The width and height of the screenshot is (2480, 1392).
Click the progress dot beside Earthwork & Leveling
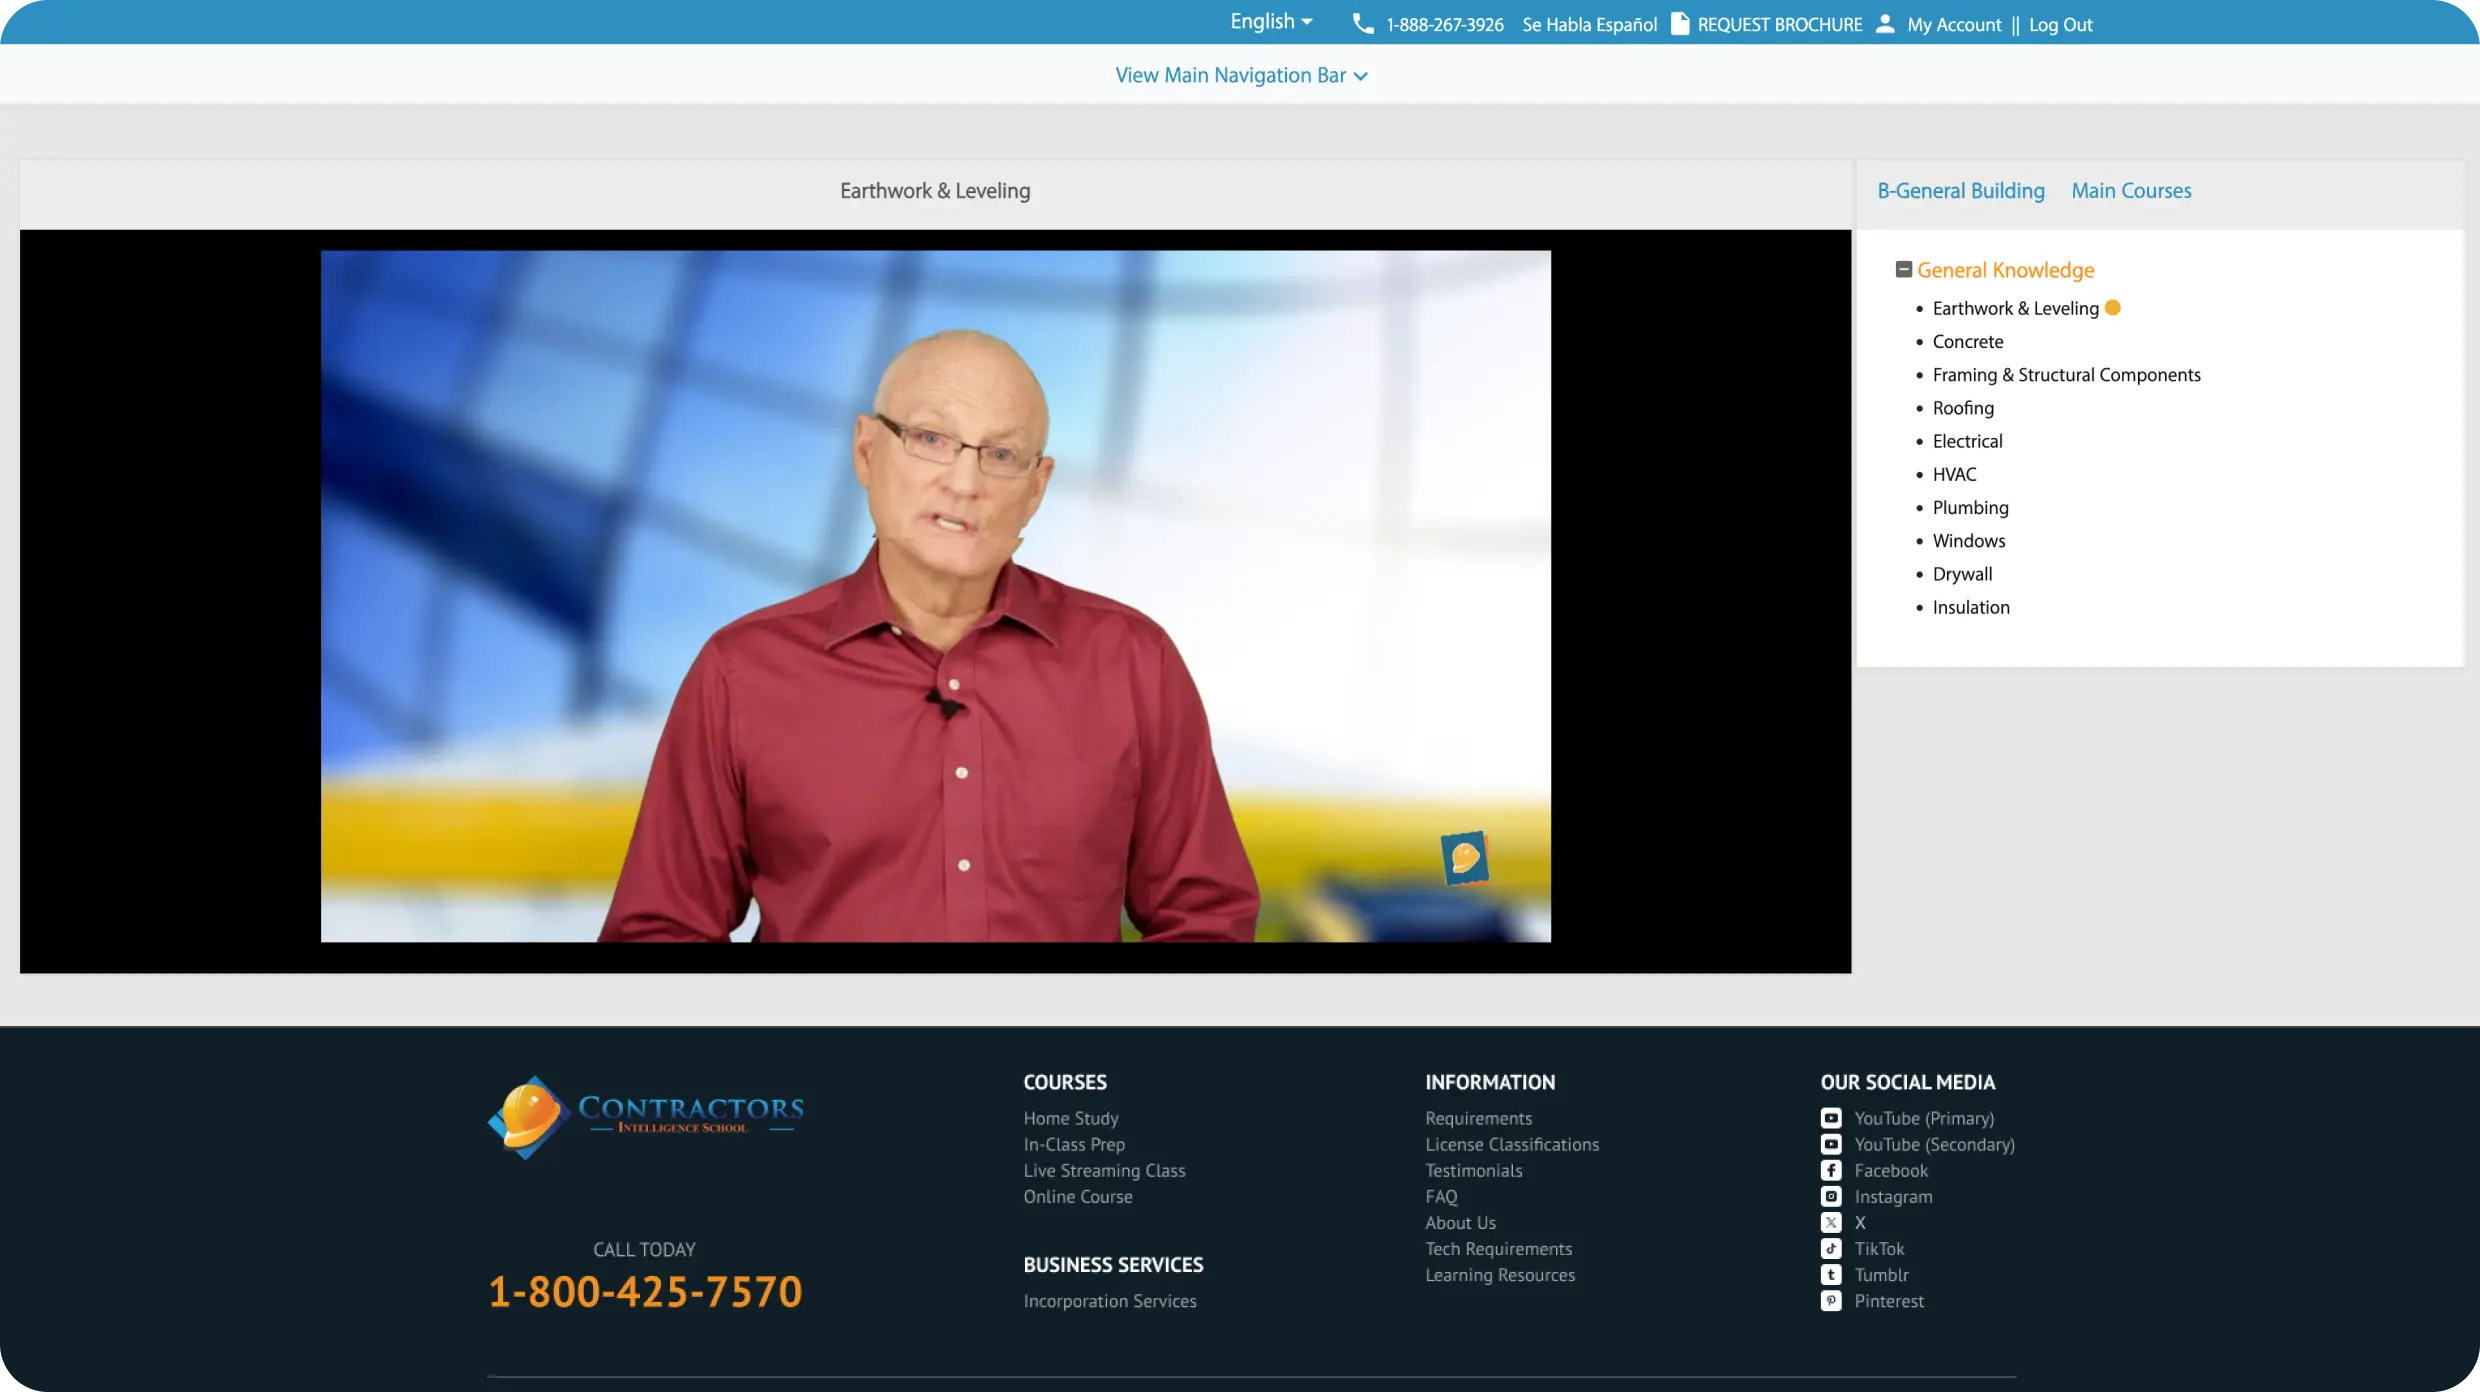2112,308
